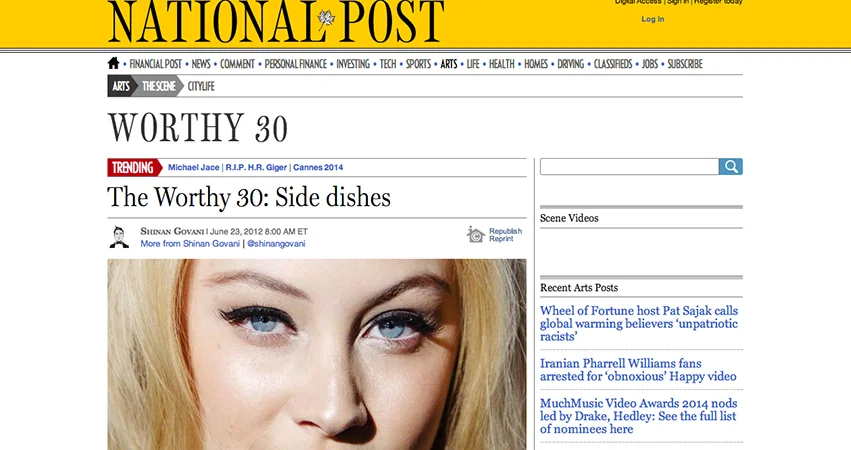Click the search magnifier button
The image size is (851, 450).
(731, 167)
